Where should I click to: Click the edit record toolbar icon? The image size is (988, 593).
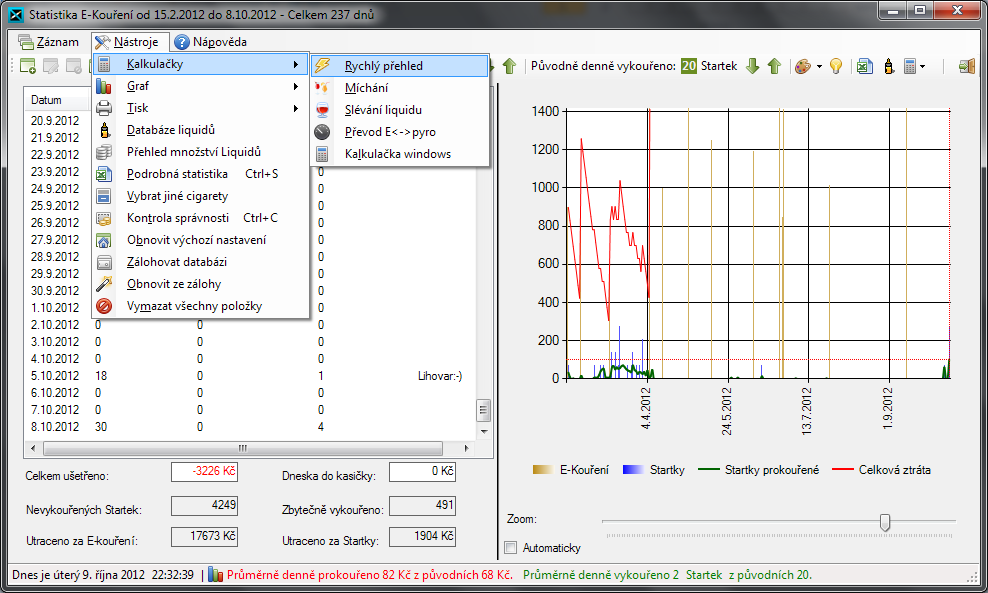click(x=51, y=66)
